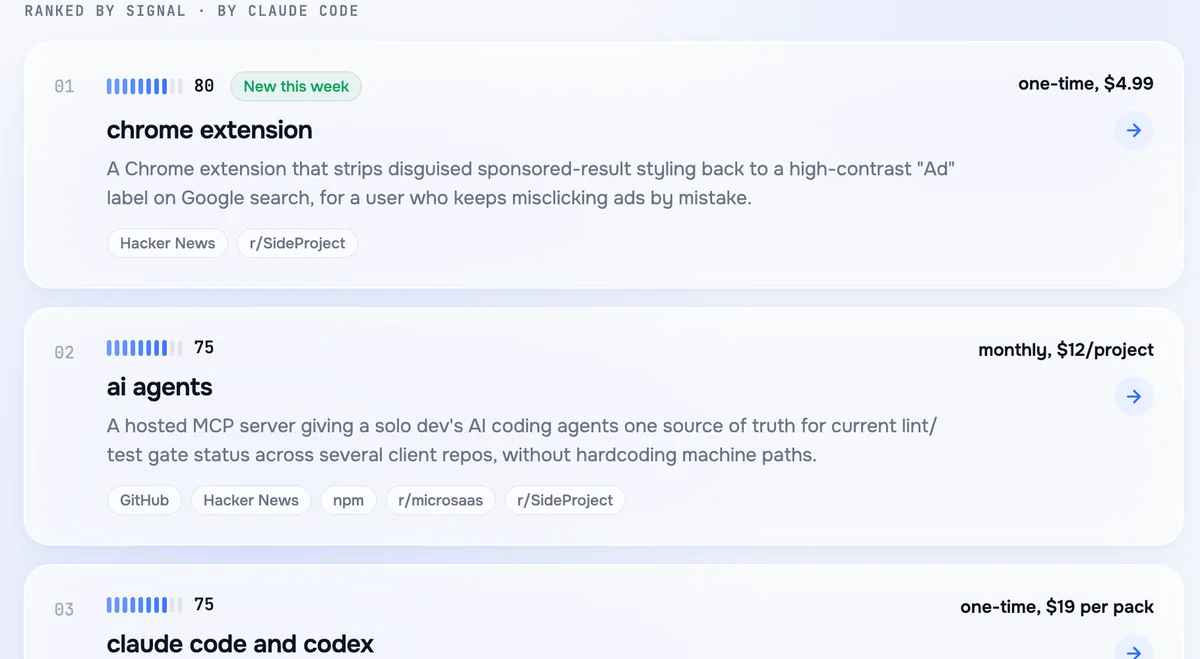Click the one-time, $4.99 price label
The height and width of the screenshot is (659, 1200).
point(1086,84)
